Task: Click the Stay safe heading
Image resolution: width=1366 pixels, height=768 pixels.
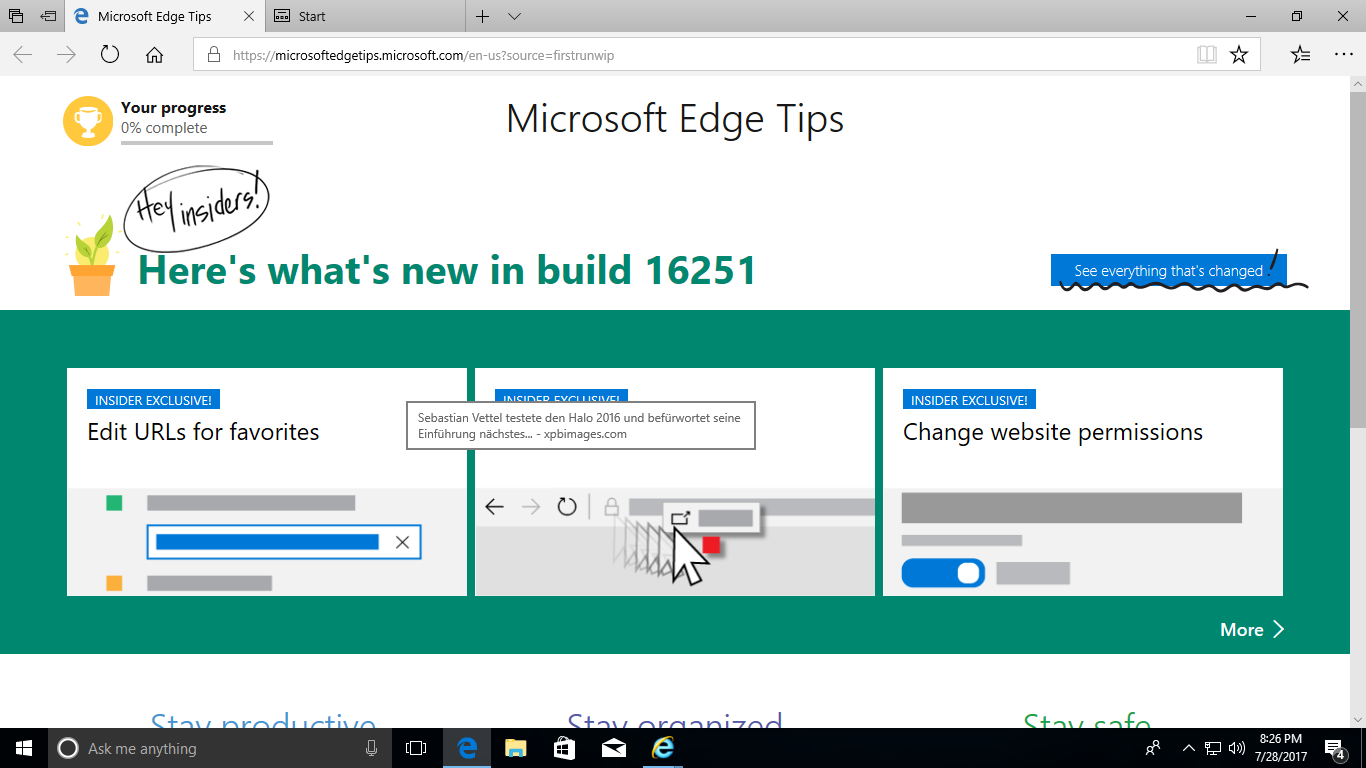Action: point(1087,722)
